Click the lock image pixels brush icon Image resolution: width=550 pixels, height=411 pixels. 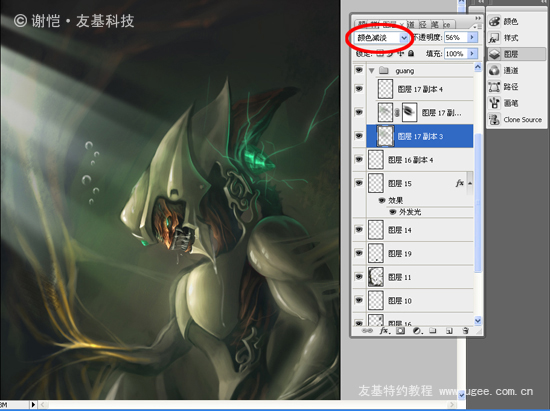(x=390, y=53)
